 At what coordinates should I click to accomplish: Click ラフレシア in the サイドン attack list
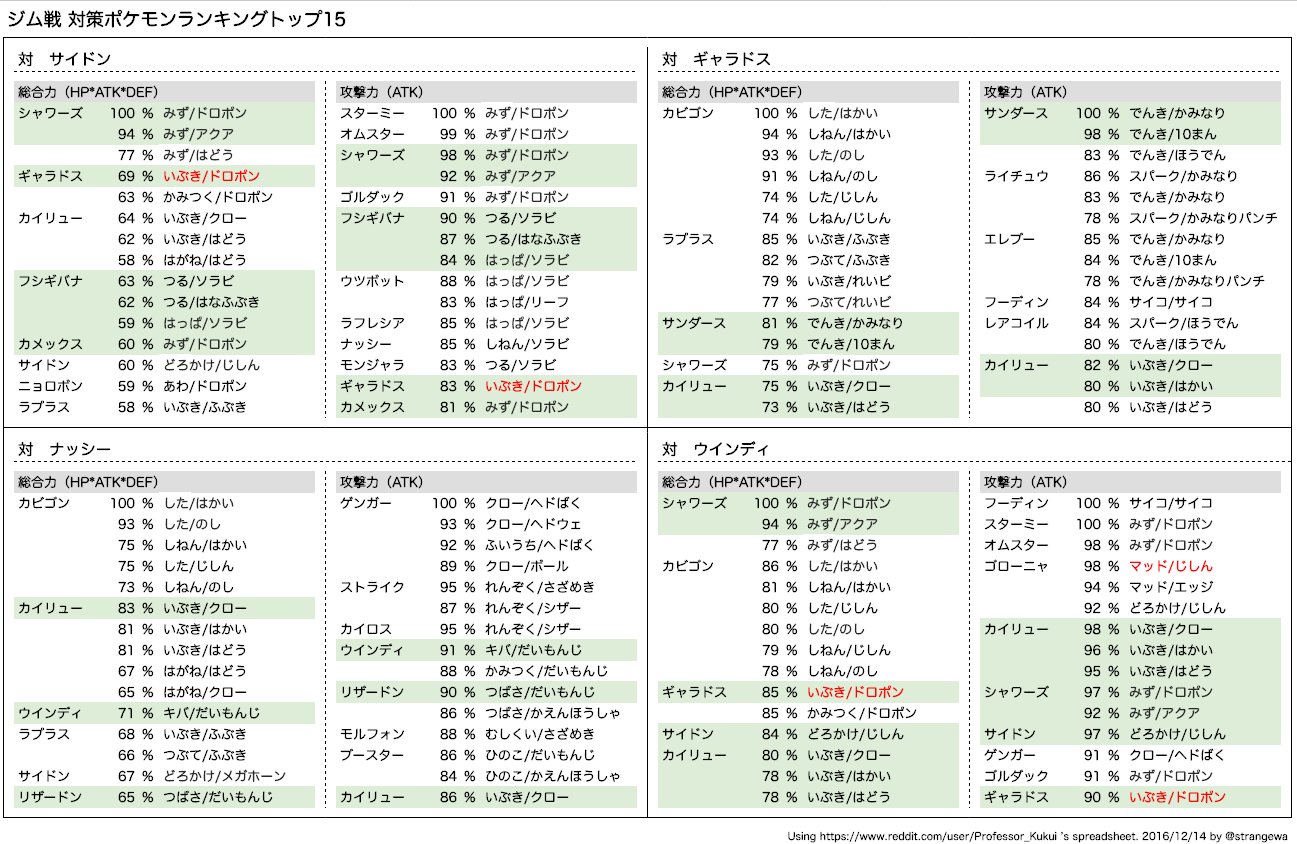coord(372,323)
